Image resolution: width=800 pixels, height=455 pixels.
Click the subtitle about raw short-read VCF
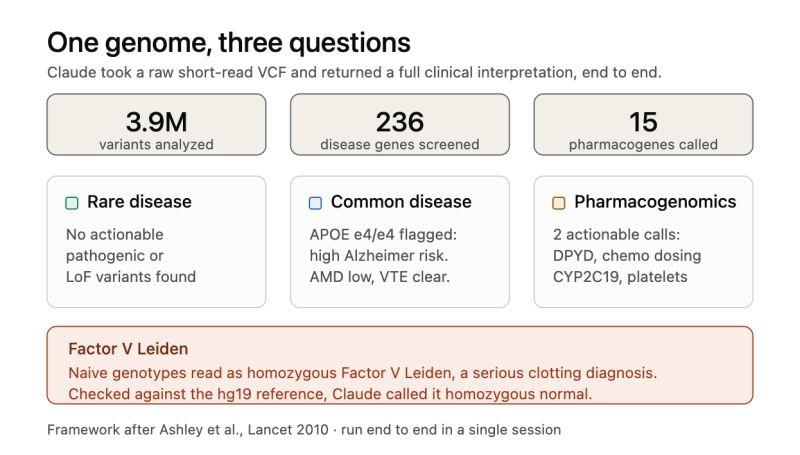pos(354,72)
